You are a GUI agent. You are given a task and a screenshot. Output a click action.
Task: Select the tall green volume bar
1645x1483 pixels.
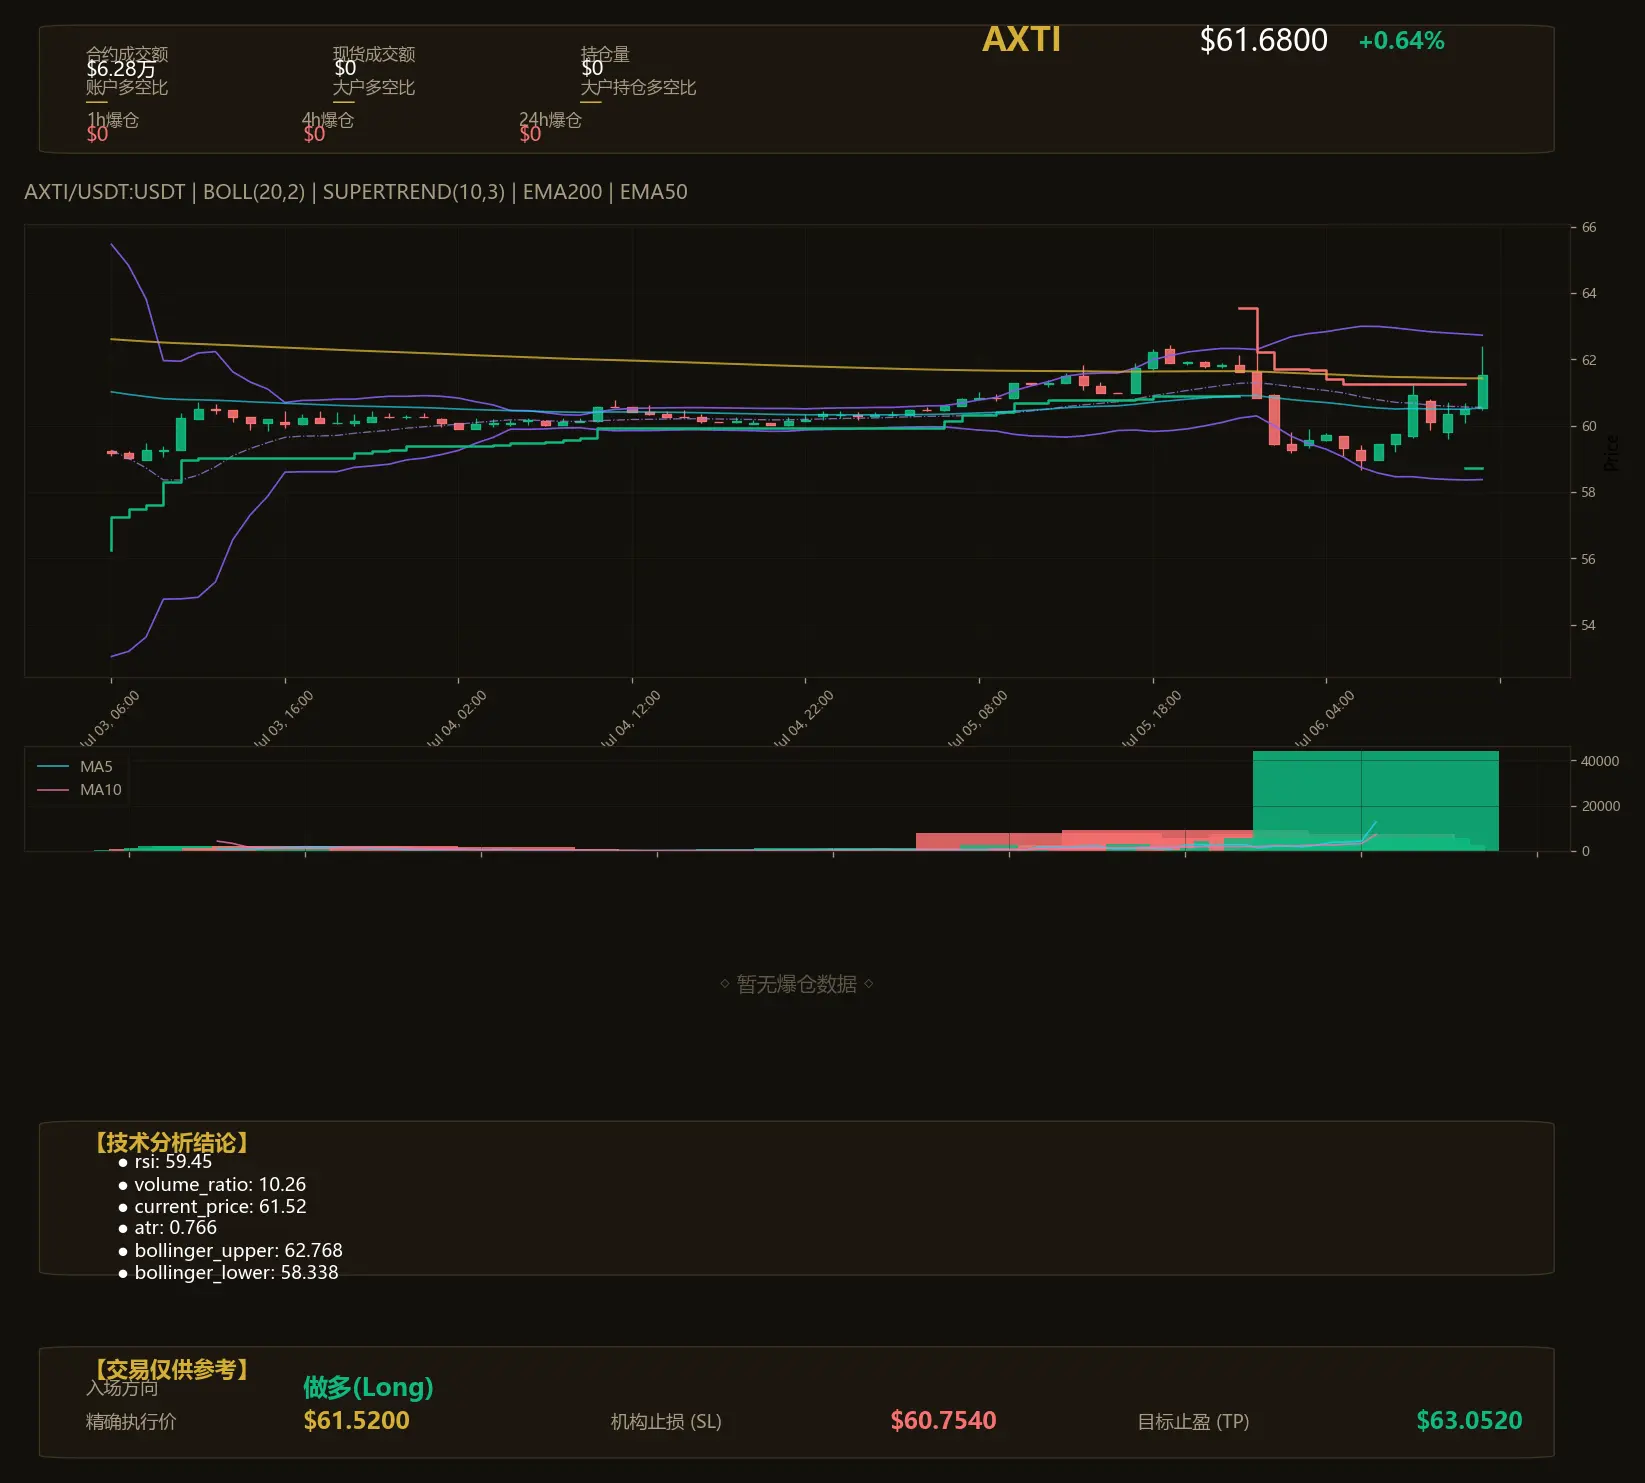coord(1375,800)
